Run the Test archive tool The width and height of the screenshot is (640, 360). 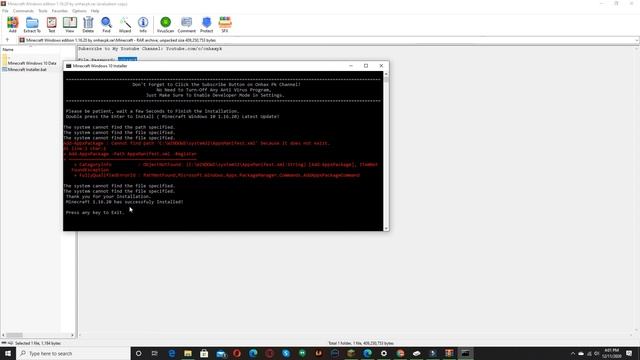point(51,24)
